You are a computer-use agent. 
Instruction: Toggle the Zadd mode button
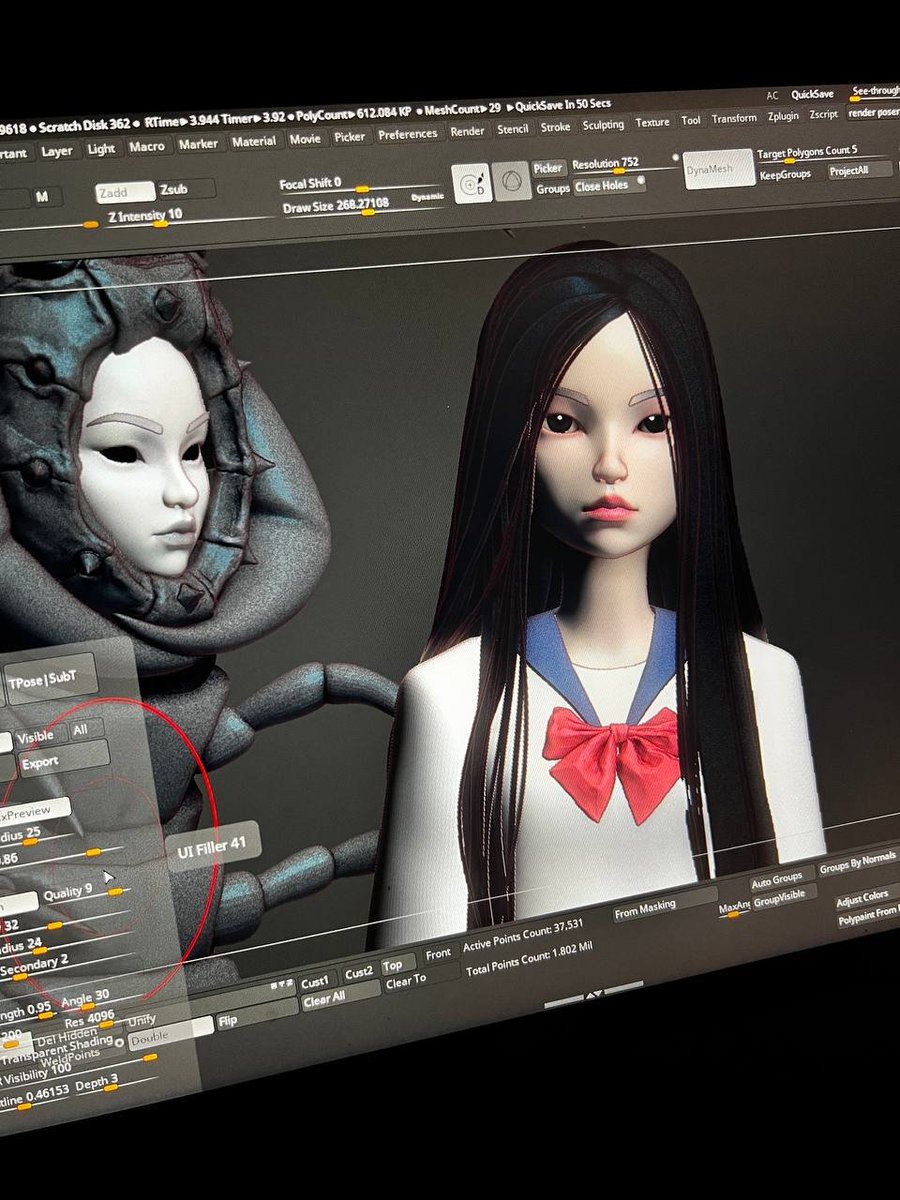point(125,192)
